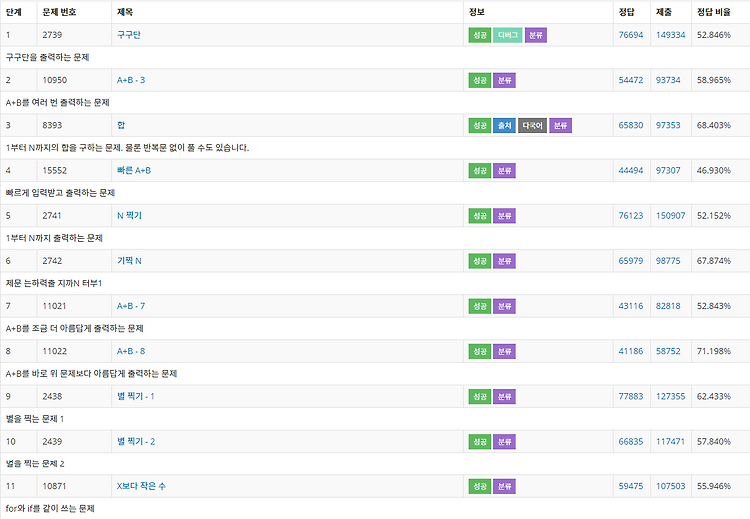
Task: Click the 분류 badge in the A+B - 8 row
Action: click(x=505, y=352)
